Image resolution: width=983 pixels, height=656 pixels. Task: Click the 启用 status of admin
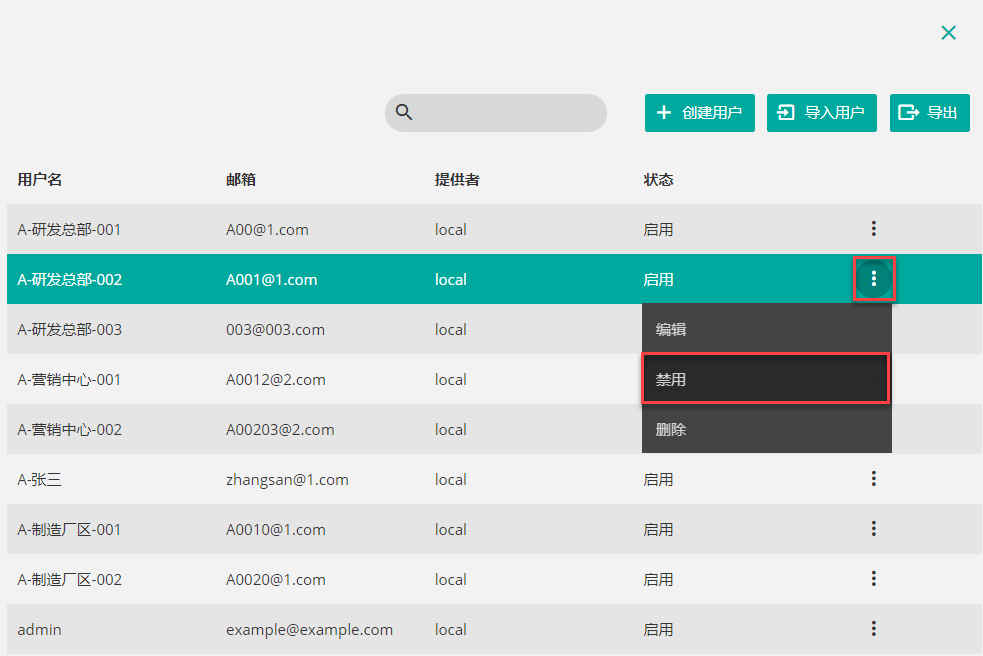(x=658, y=630)
